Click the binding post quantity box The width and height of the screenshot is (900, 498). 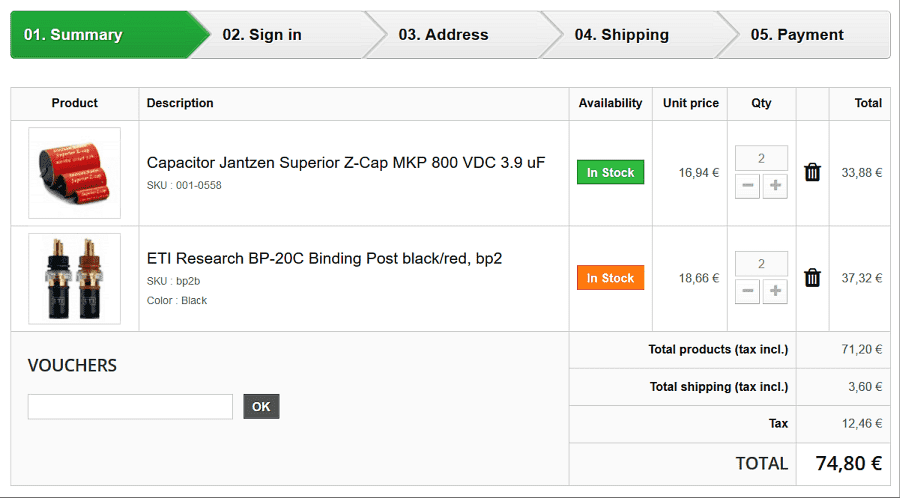pyautogui.click(x=761, y=264)
